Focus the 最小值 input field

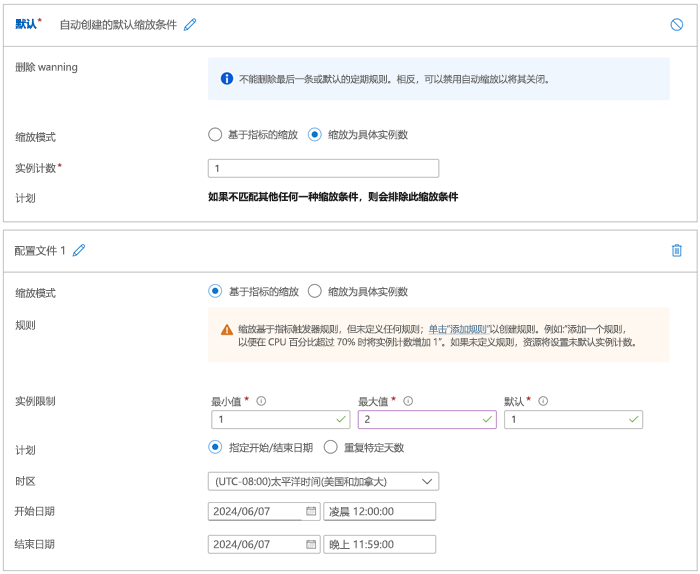281,419
